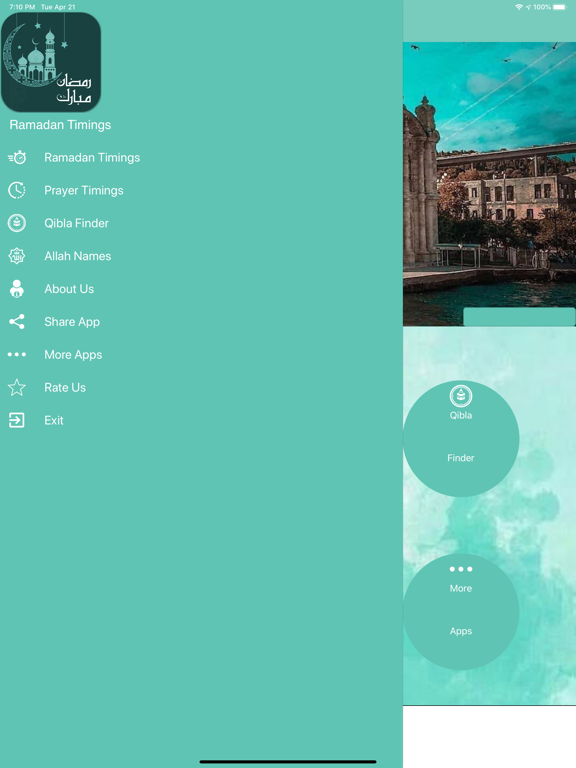Tap the mosque waterfront photo

(x=489, y=184)
